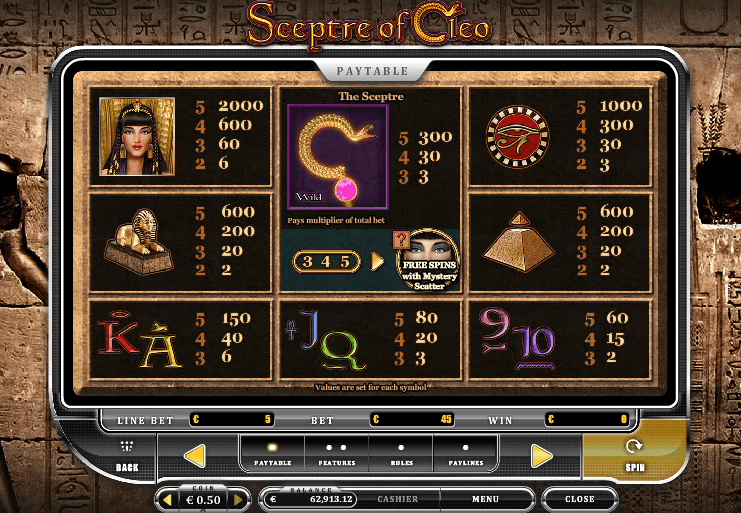This screenshot has width=741, height=513.
Task: Switch to the Features tab
Action: 337,454
